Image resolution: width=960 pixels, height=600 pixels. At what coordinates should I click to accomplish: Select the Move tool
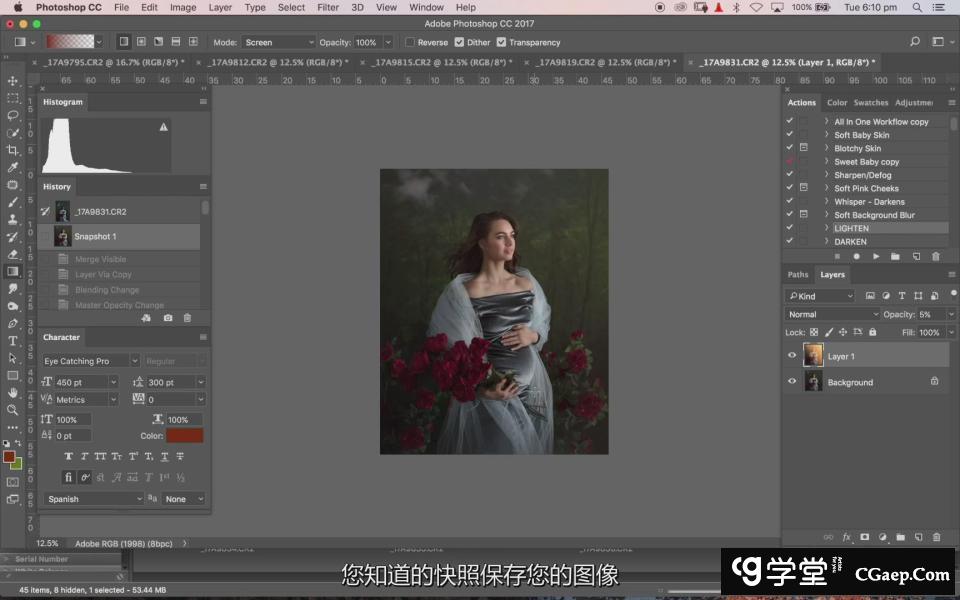tap(13, 81)
